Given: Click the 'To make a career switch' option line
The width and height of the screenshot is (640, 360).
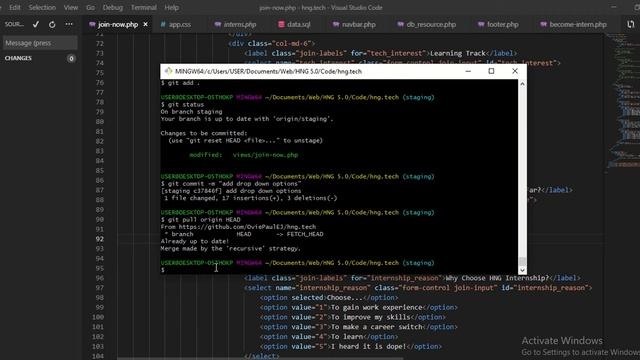Looking at the screenshot, I should pos(359,327).
